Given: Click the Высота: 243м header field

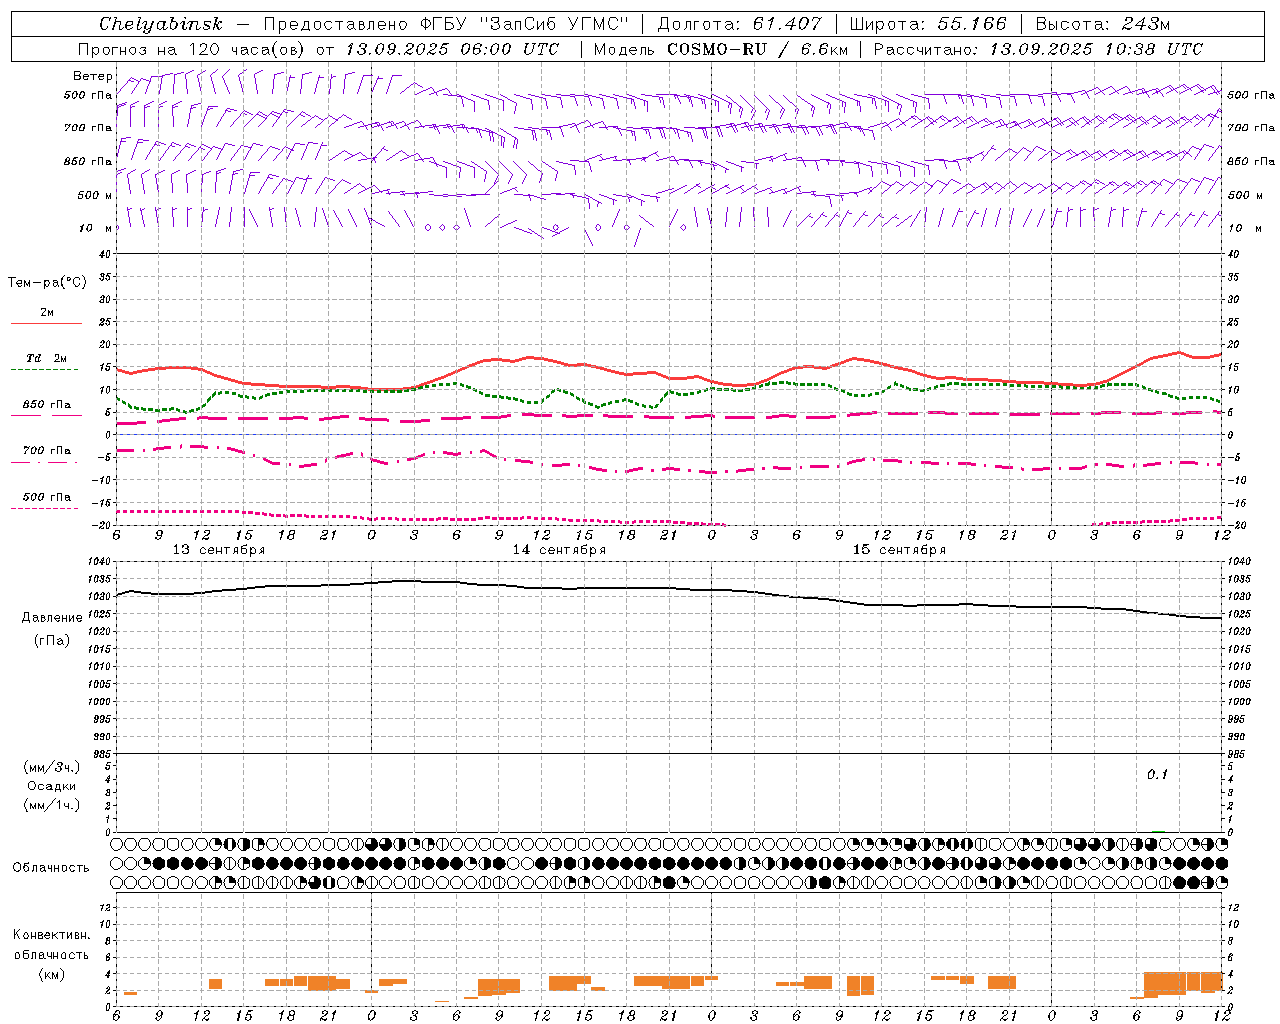Looking at the screenshot, I should [1103, 24].
